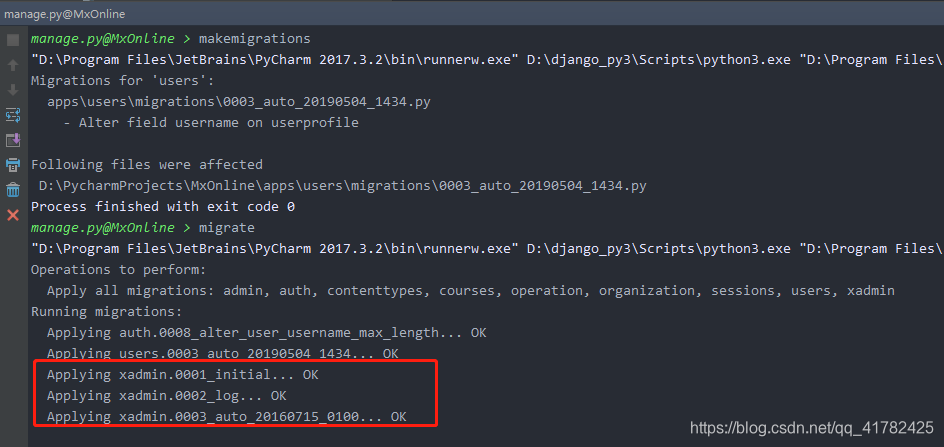Click Applying xadmin.0001_initial line
This screenshot has height=447, width=944.
coord(182,375)
